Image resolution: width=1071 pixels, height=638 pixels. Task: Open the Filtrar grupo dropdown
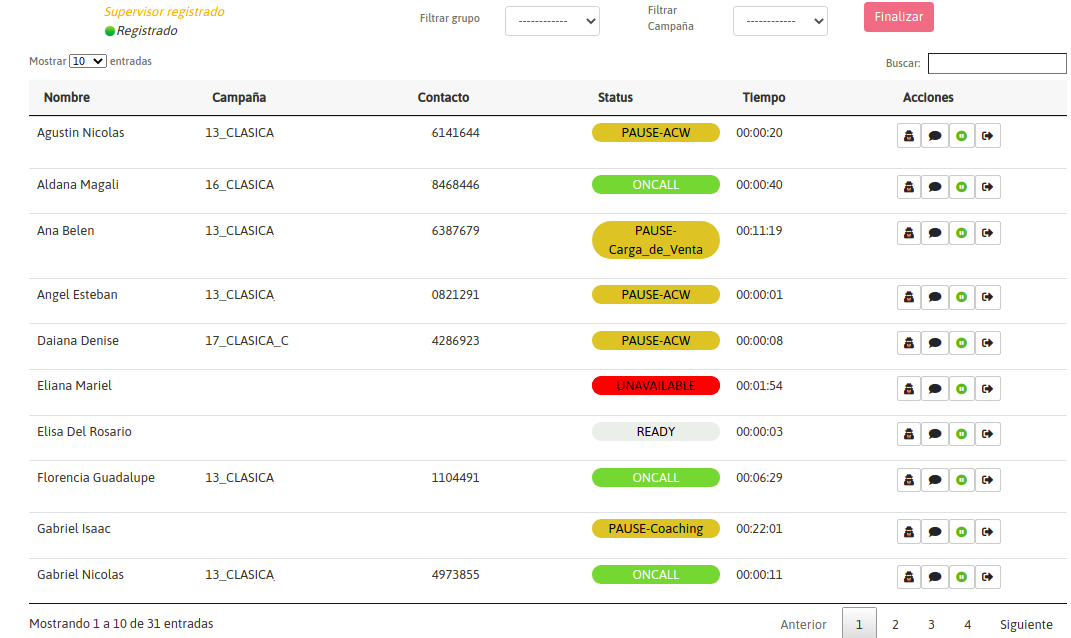pos(552,21)
